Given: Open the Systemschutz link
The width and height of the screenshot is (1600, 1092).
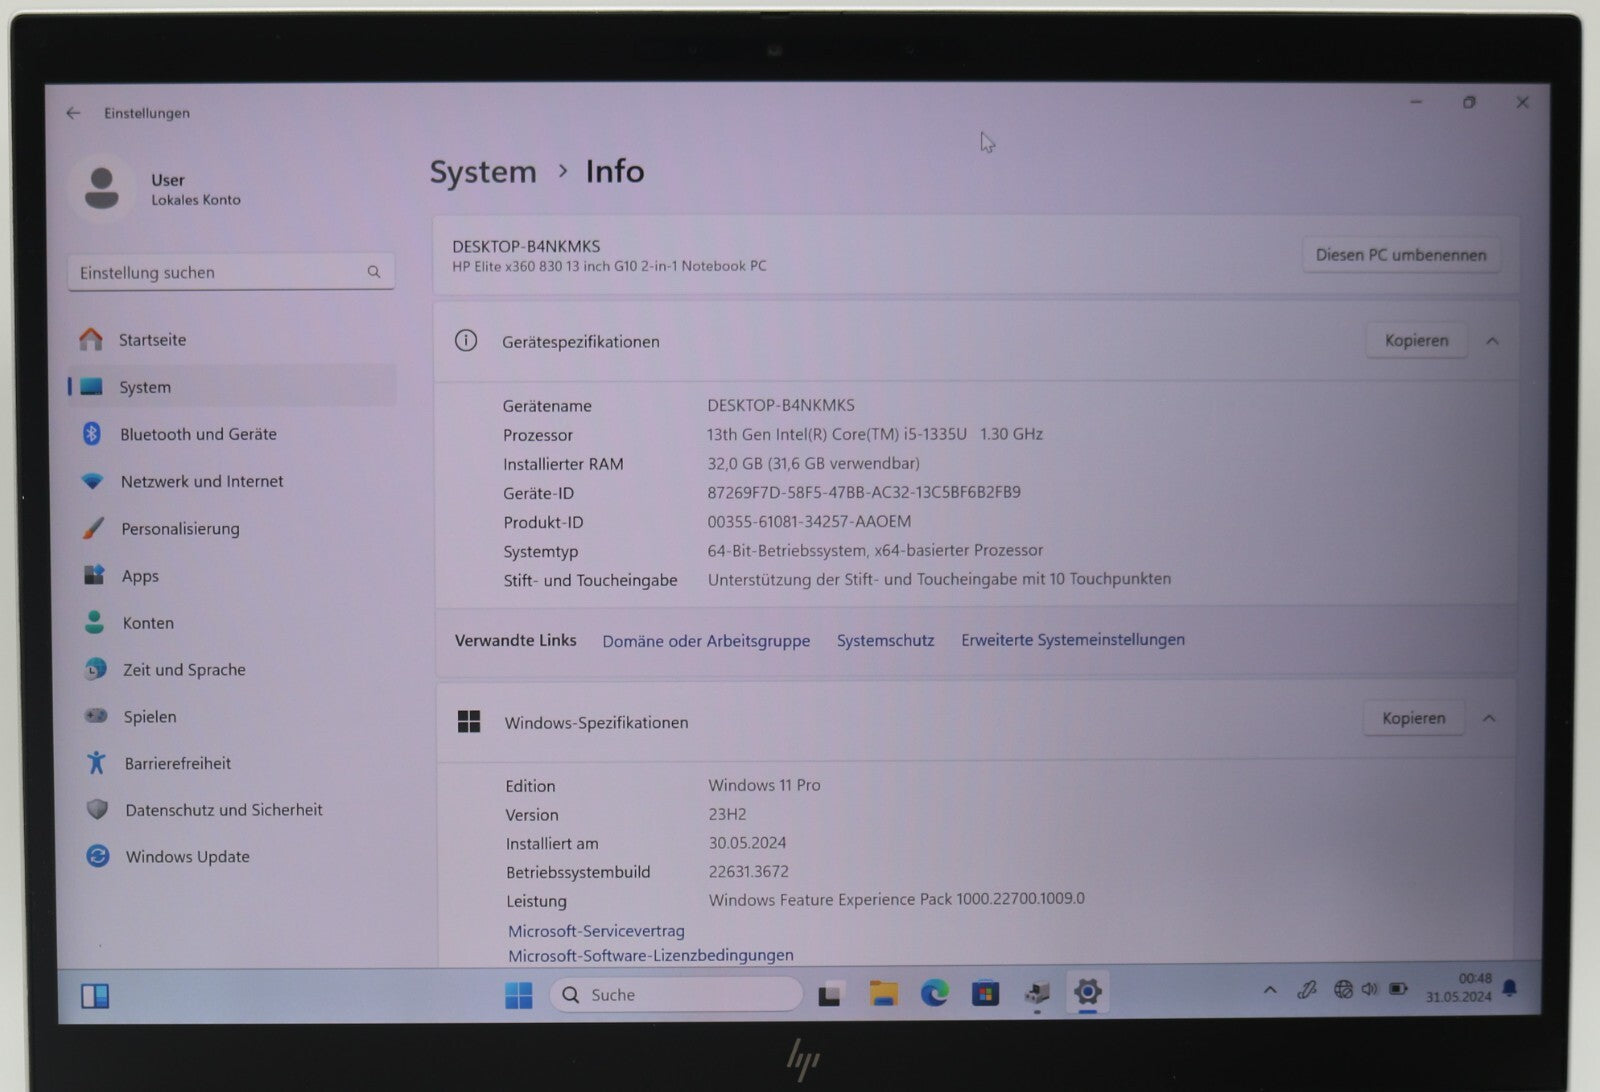Looking at the screenshot, I should [x=885, y=640].
